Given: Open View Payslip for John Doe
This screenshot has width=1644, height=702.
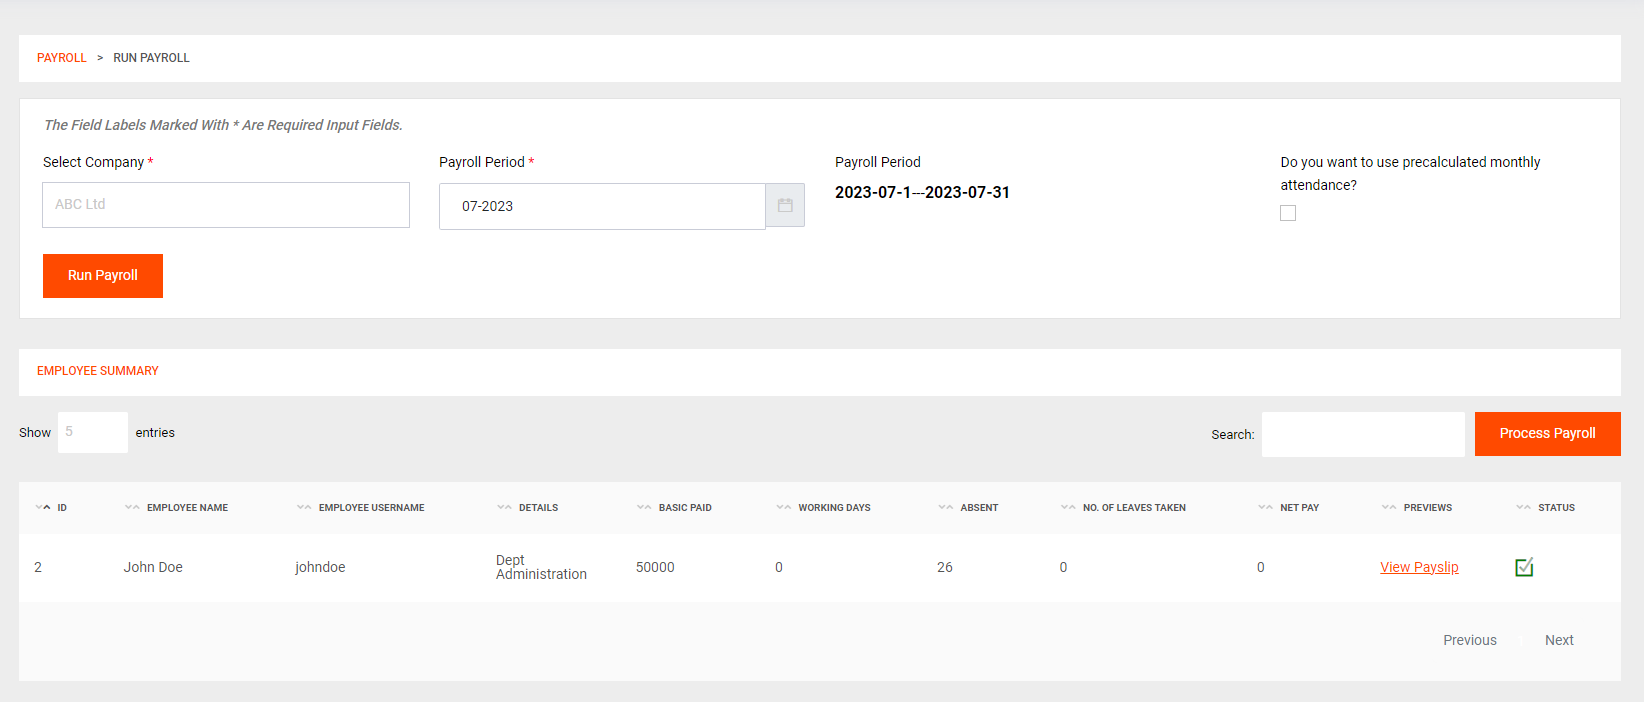Looking at the screenshot, I should pos(1419,567).
